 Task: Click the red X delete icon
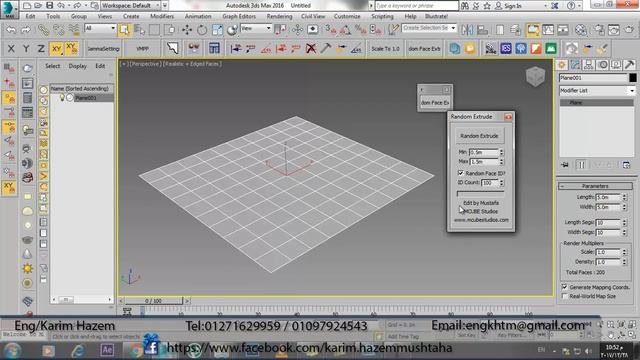(x=311, y=48)
